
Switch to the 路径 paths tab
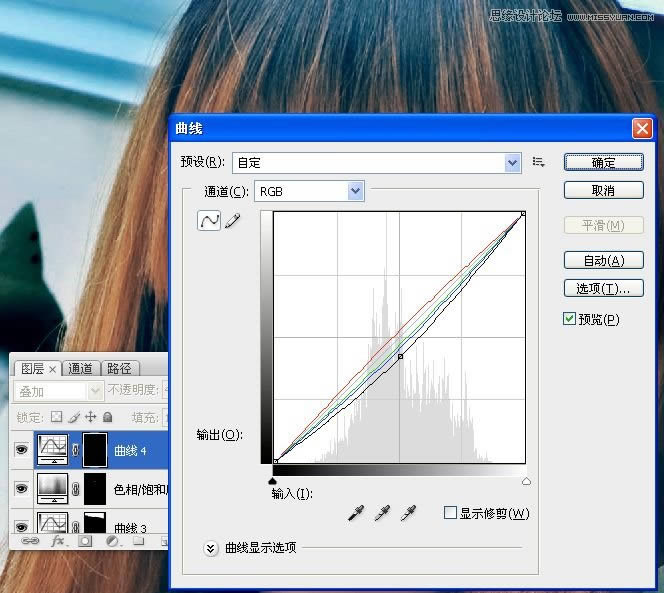point(117,368)
